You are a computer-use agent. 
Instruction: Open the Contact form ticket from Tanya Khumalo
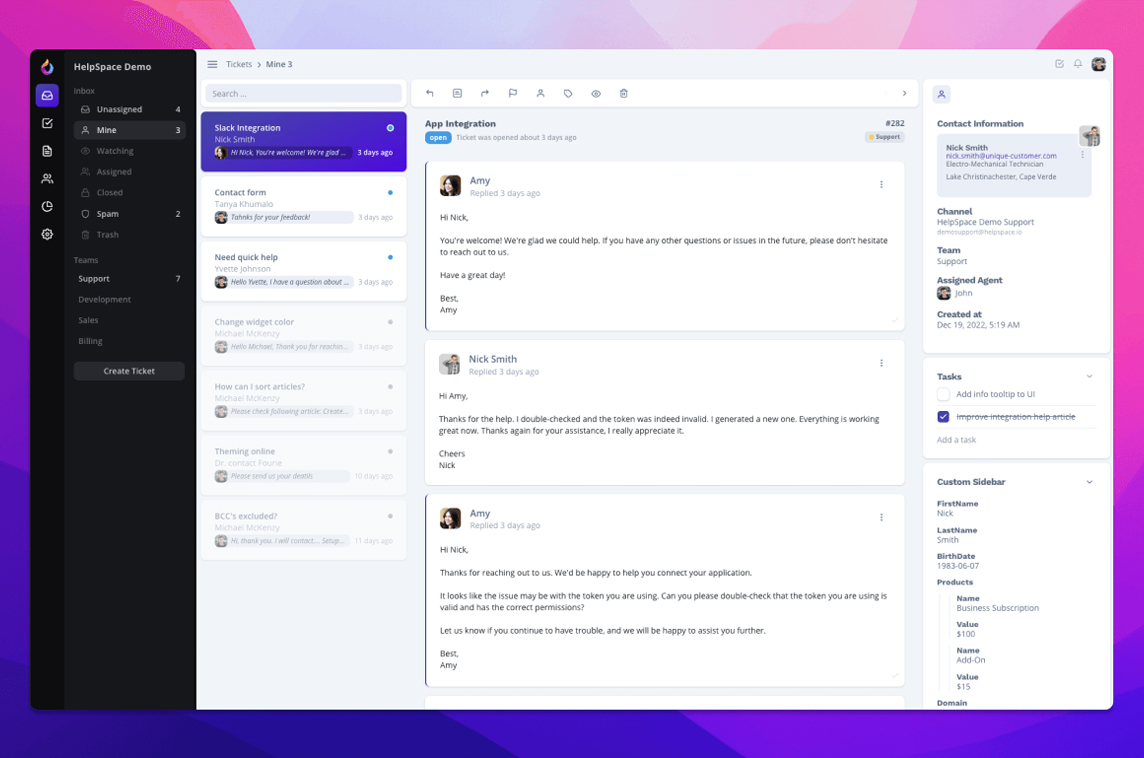pyautogui.click(x=304, y=206)
